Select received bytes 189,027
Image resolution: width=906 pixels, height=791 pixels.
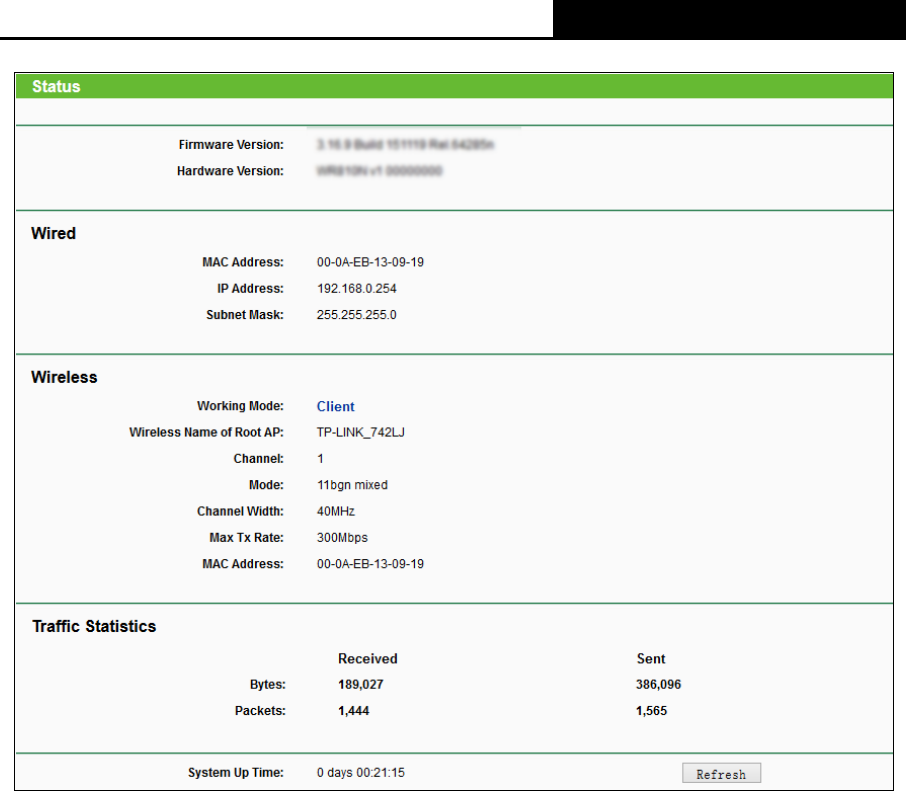[x=361, y=685]
